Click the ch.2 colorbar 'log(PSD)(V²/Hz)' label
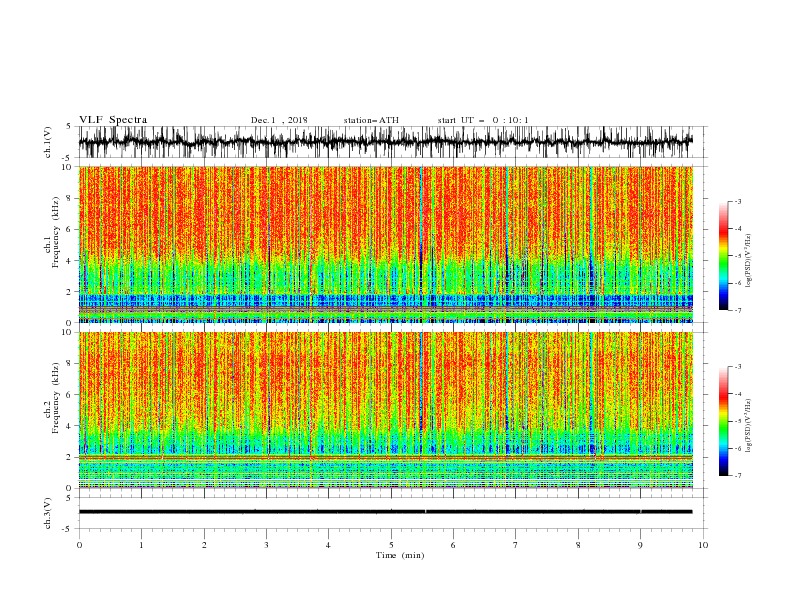The width and height of the screenshot is (792, 612). click(x=749, y=426)
